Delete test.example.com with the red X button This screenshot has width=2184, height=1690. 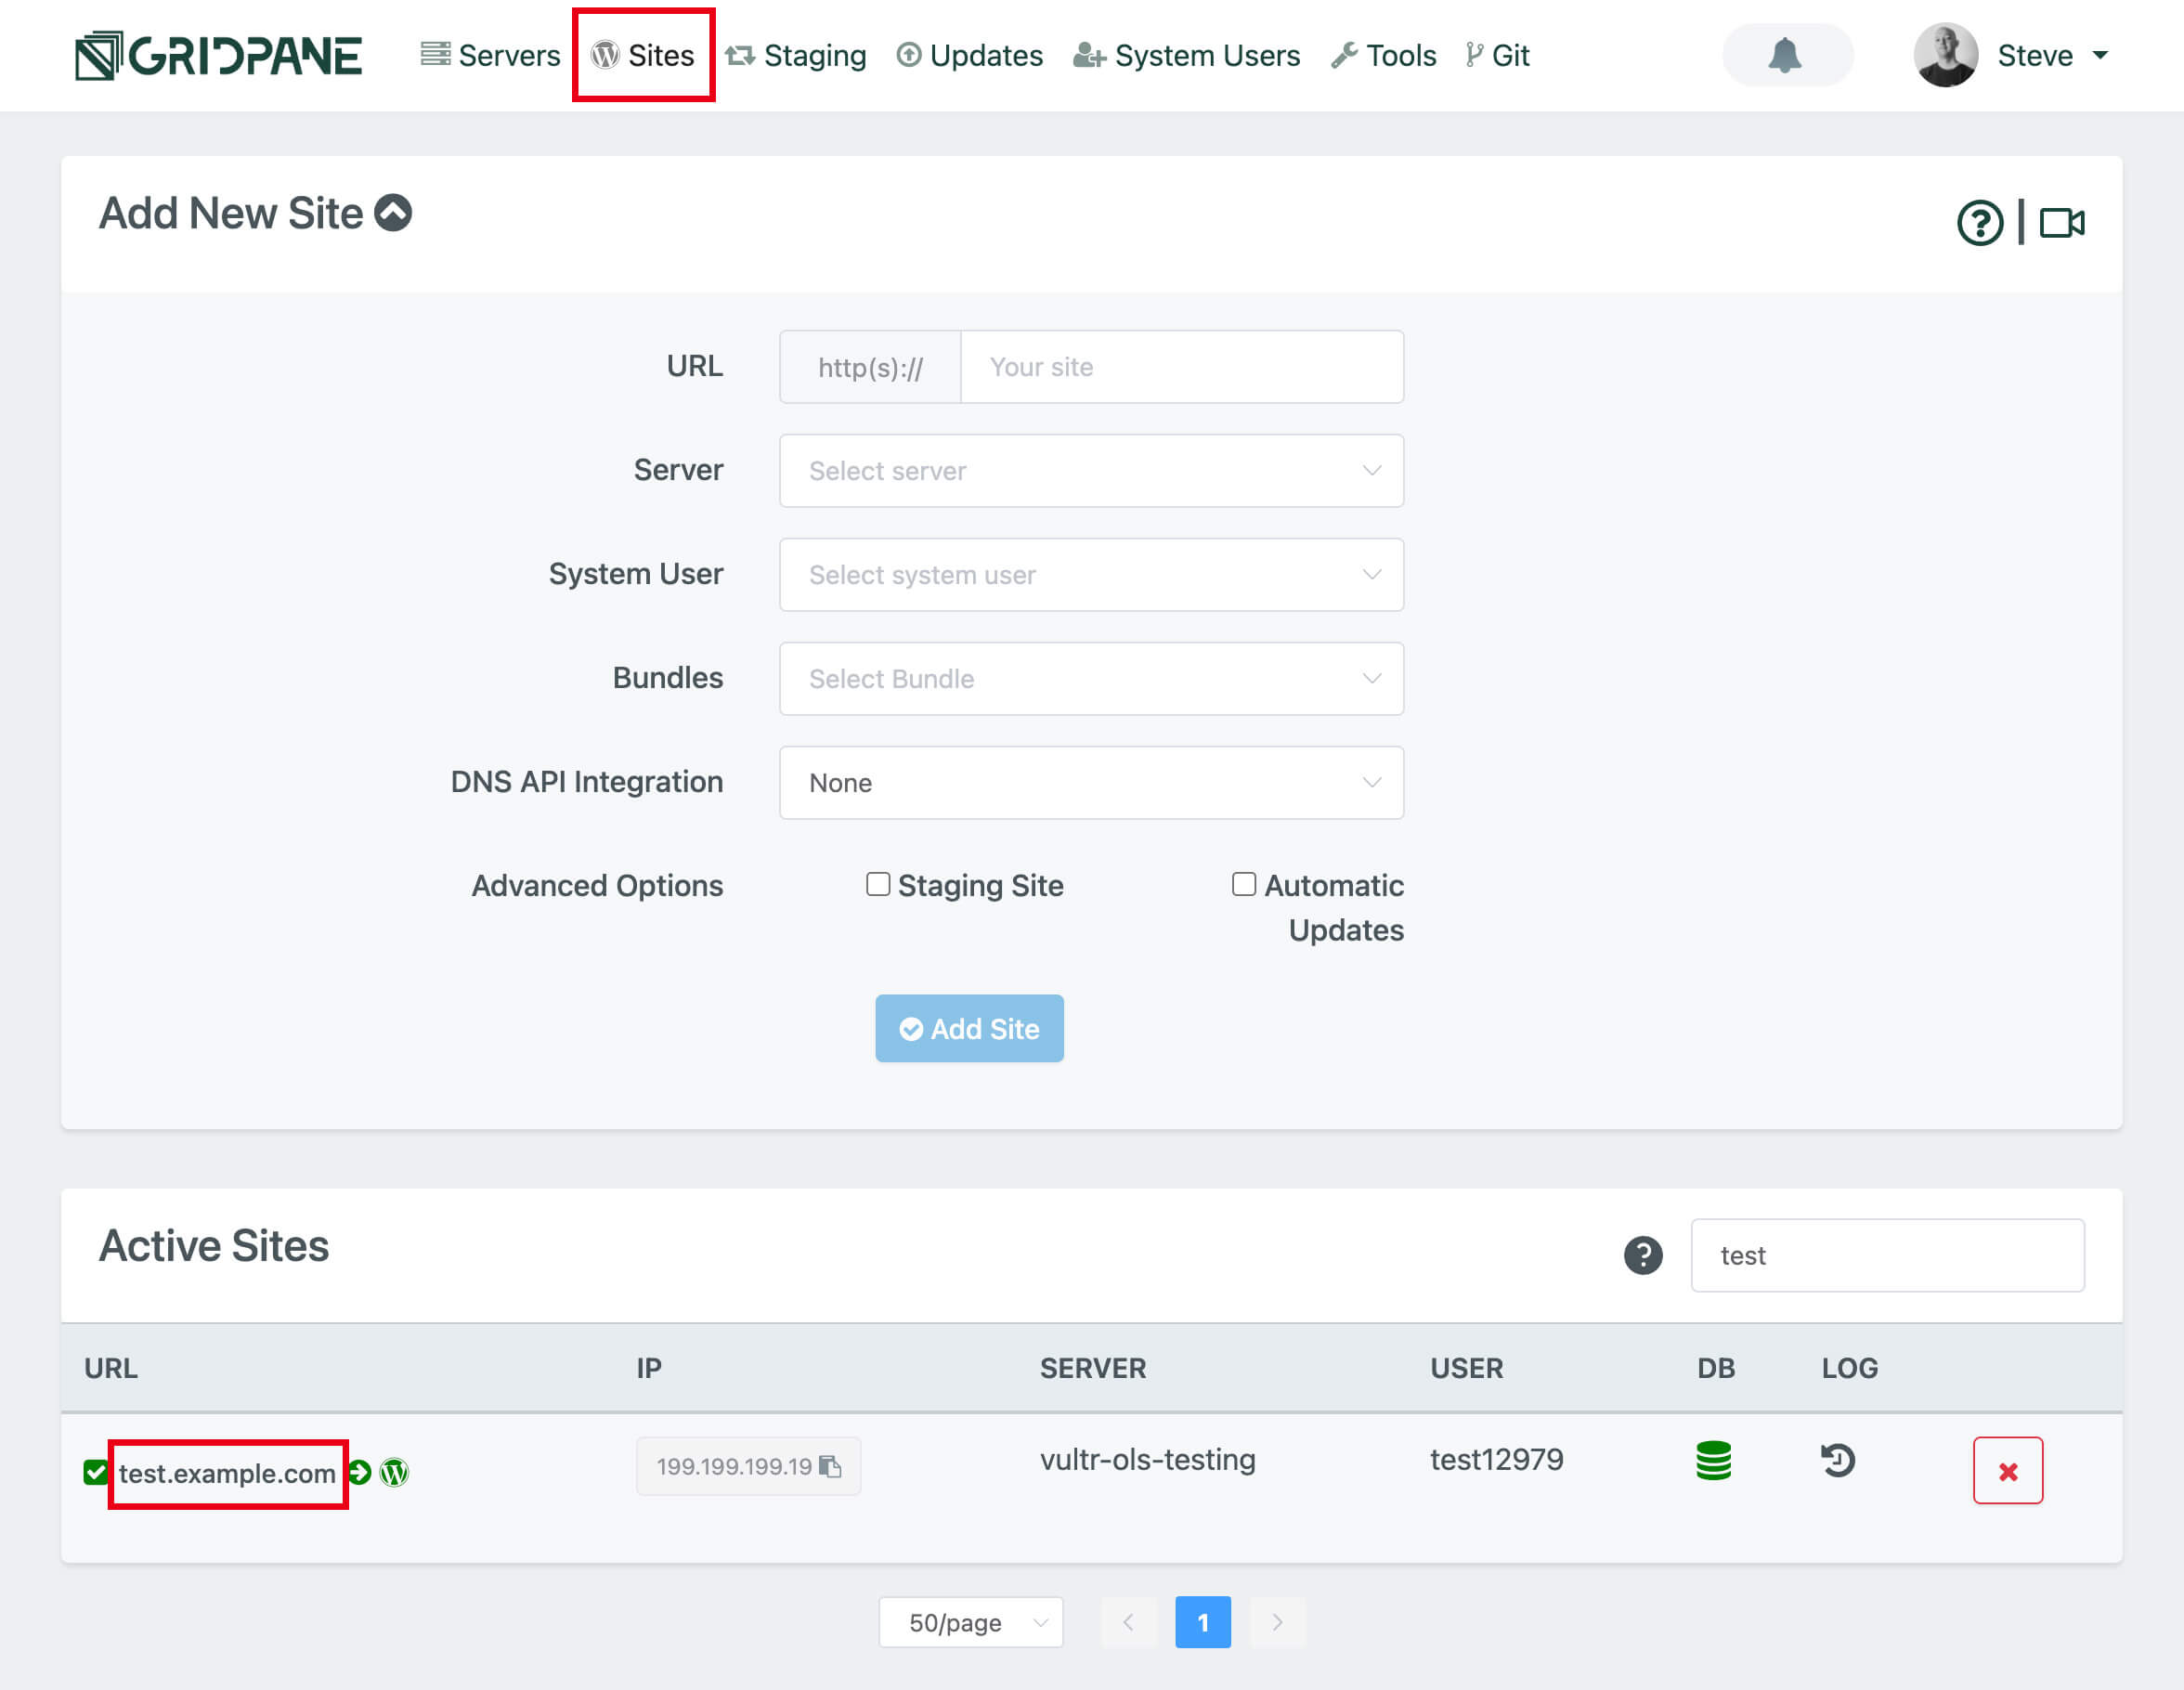[x=2007, y=1471]
